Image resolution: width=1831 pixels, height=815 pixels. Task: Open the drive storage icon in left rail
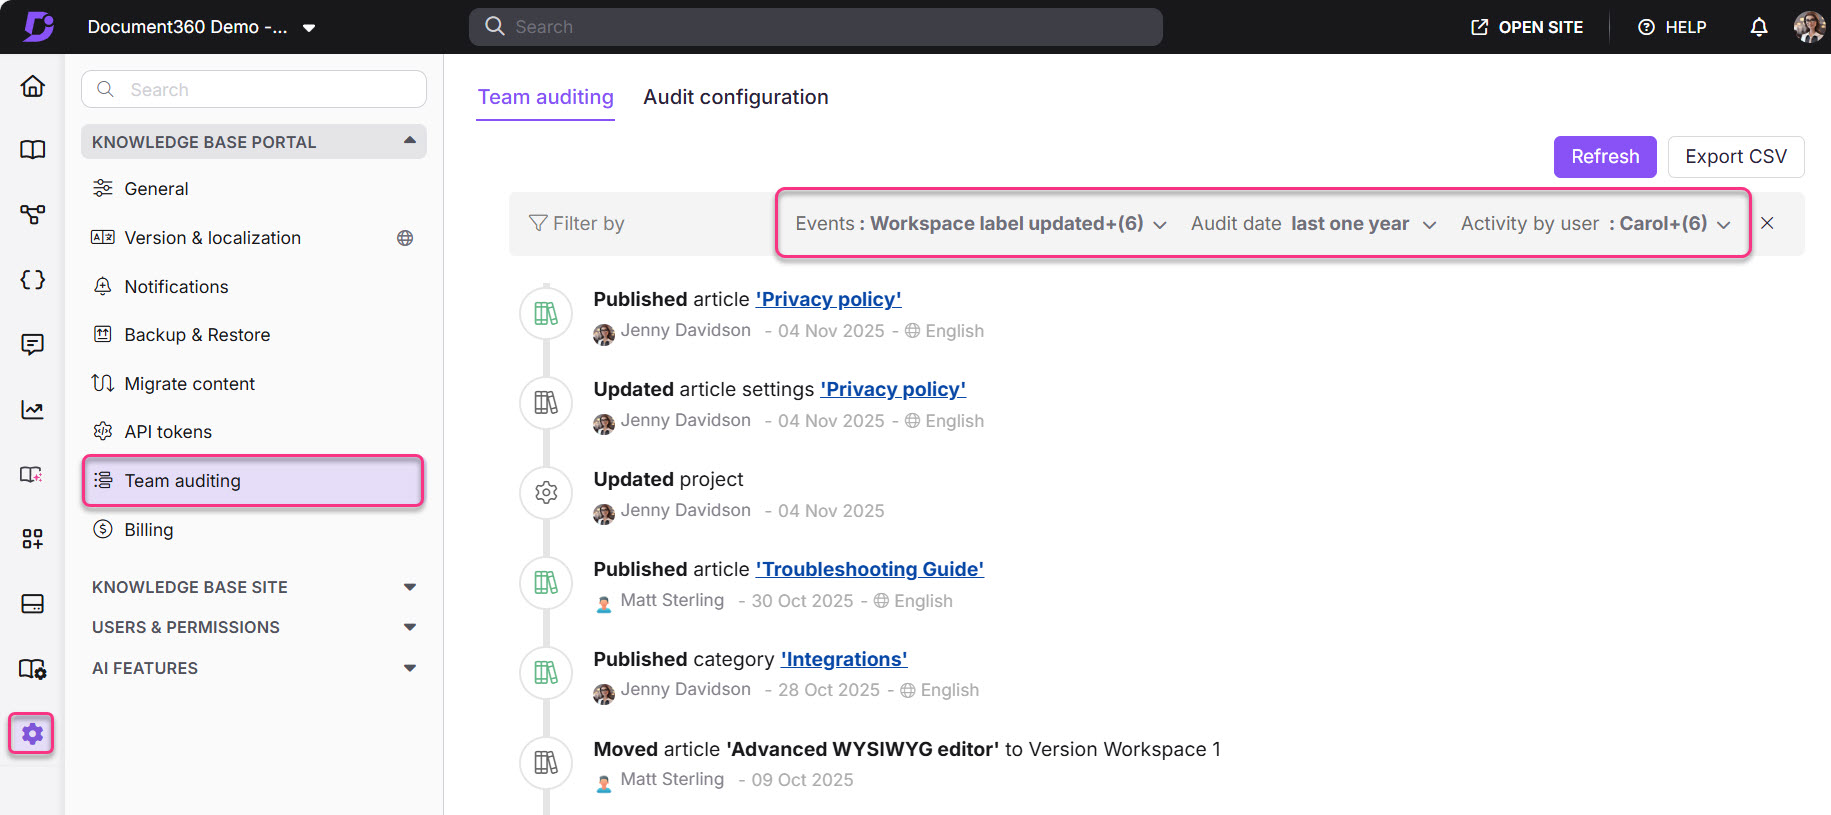[x=33, y=604]
